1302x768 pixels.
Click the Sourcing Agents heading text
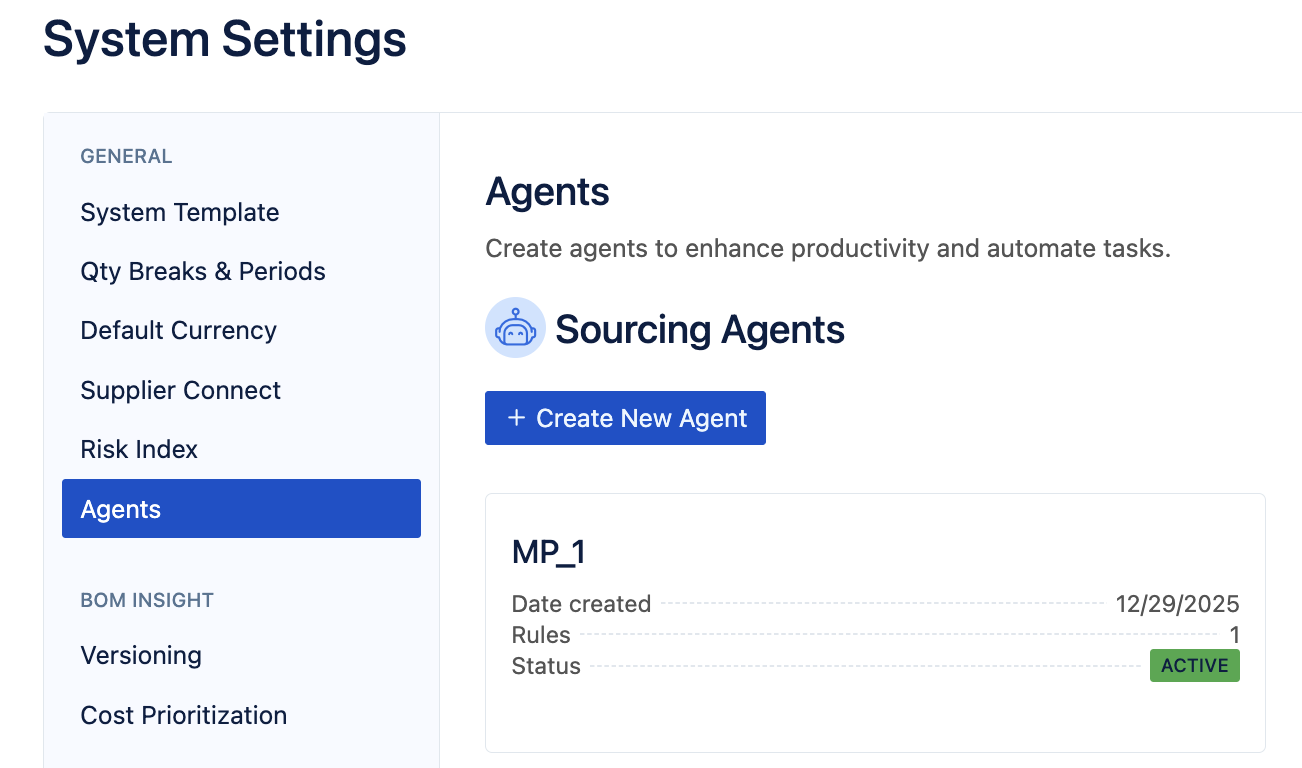700,329
